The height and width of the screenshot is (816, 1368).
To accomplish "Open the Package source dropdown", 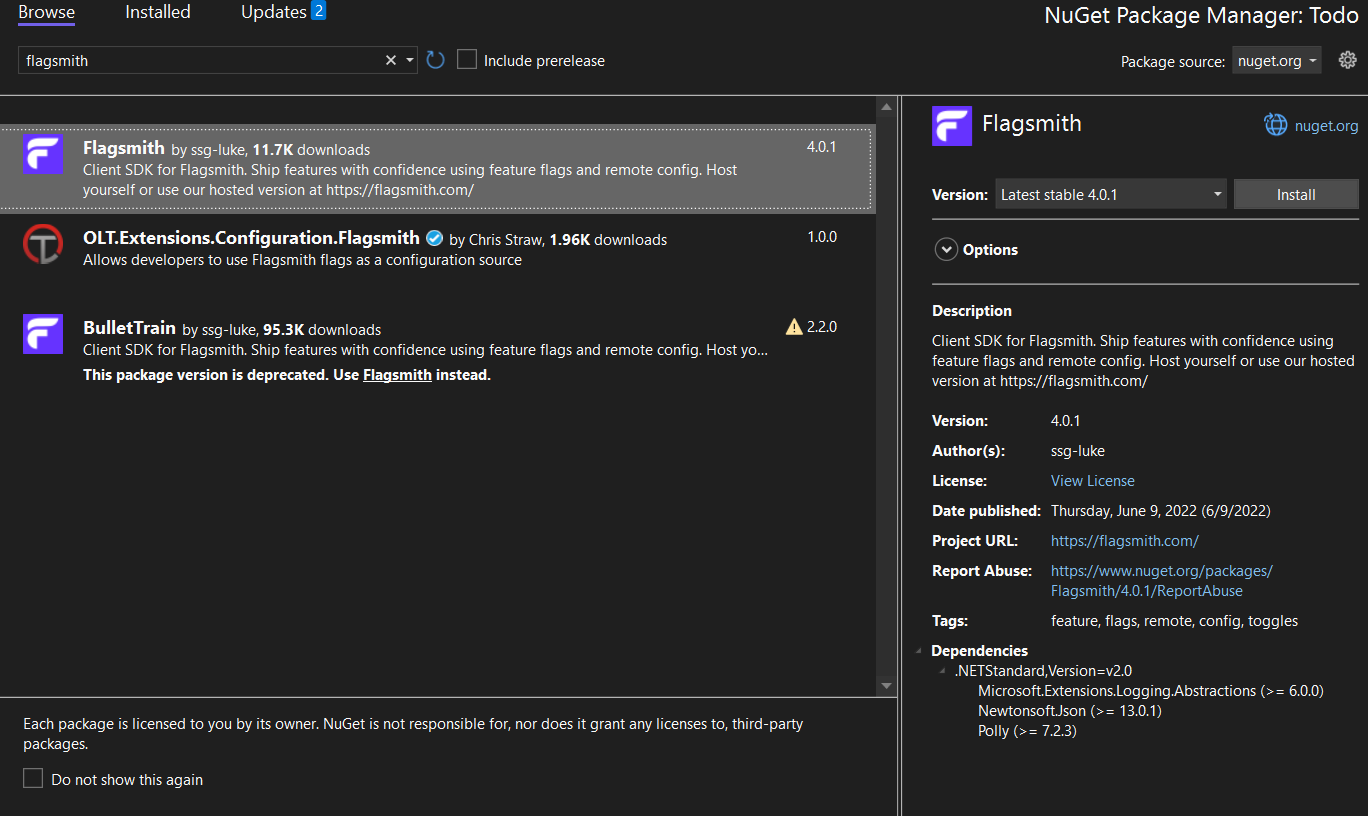I will 1276,60.
